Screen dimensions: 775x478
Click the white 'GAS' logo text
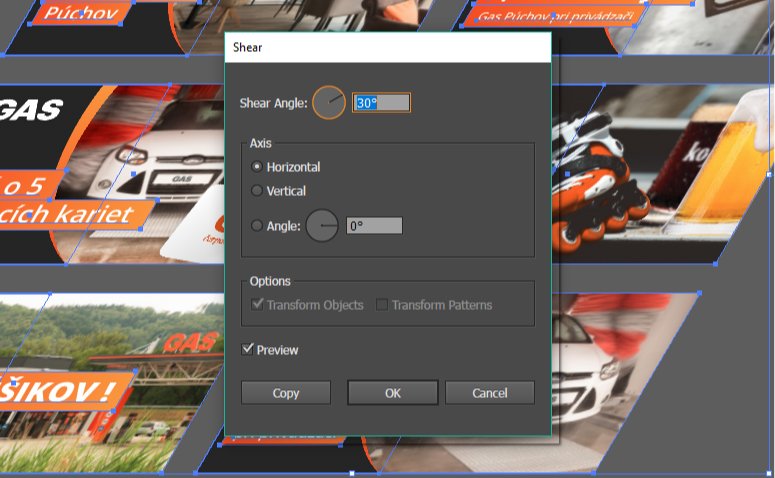point(31,110)
